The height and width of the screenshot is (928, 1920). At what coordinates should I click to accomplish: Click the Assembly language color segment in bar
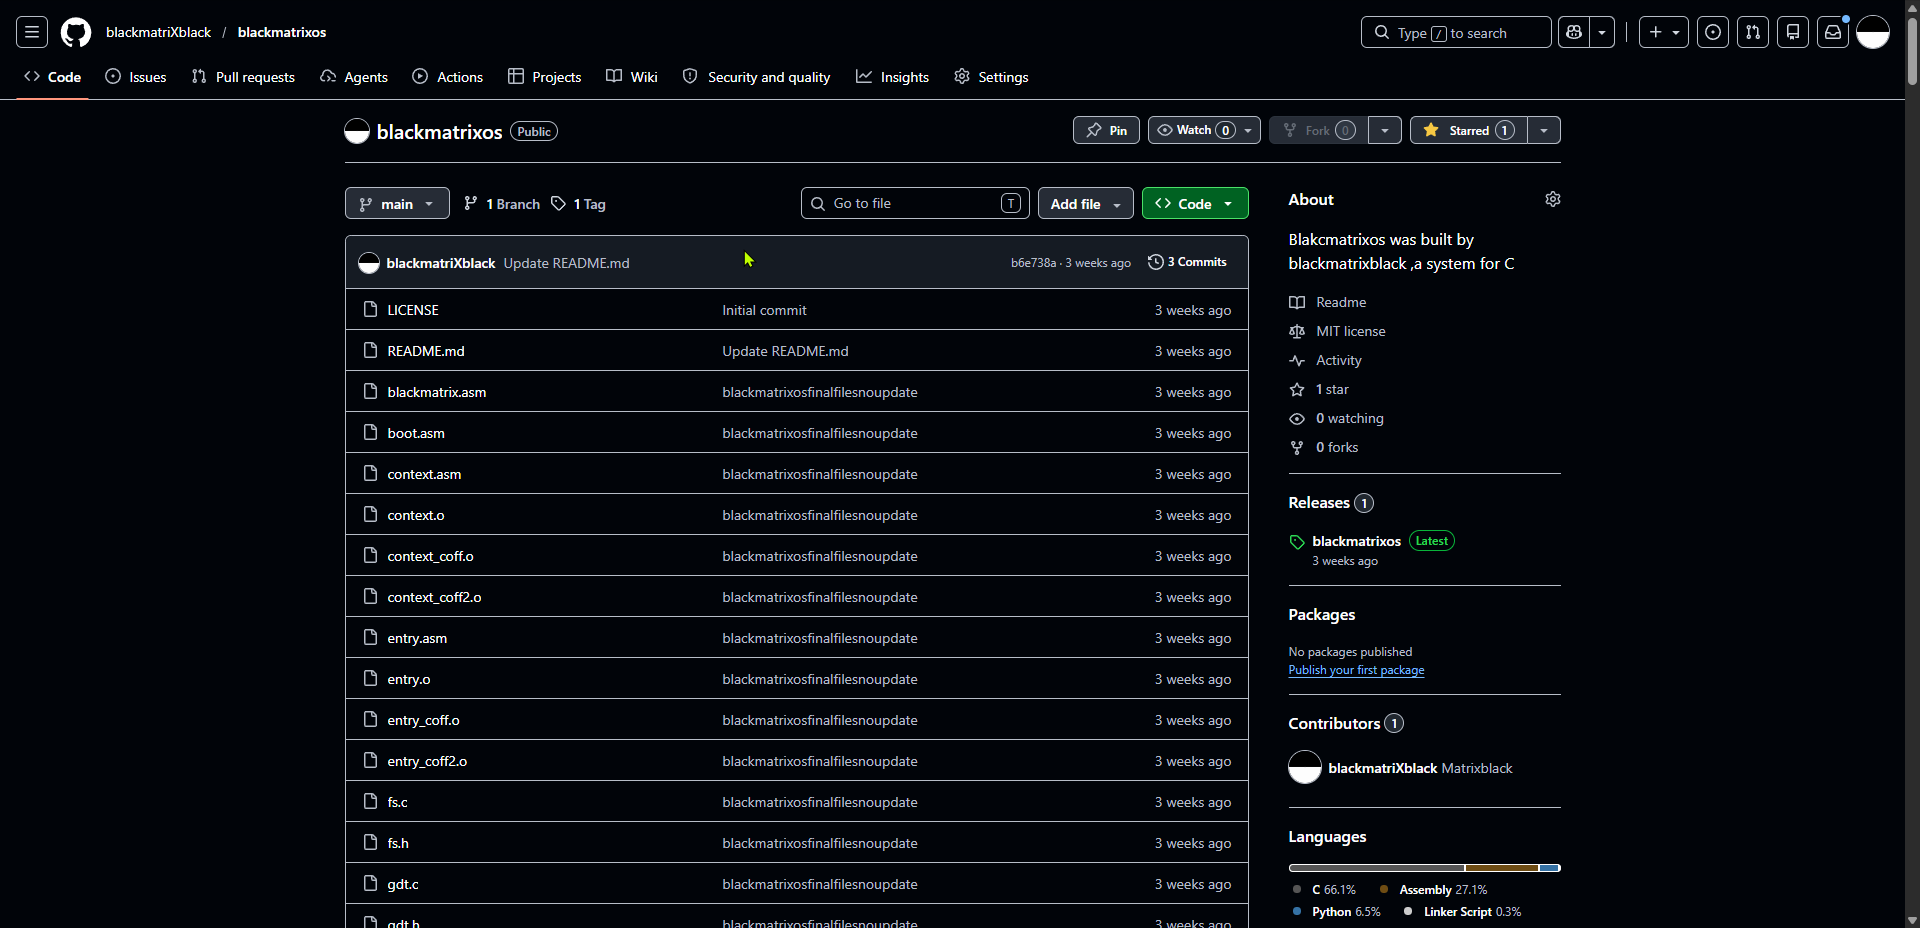tap(1501, 868)
